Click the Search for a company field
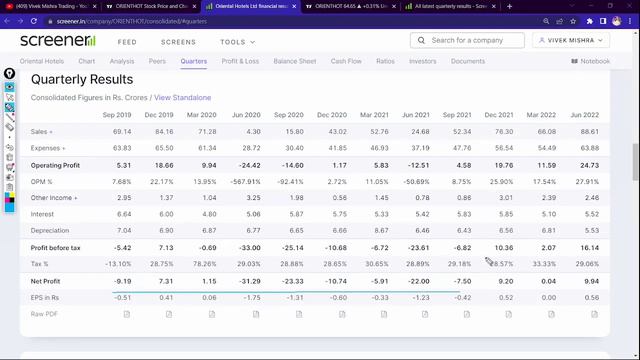The image size is (640, 360). coord(467,40)
